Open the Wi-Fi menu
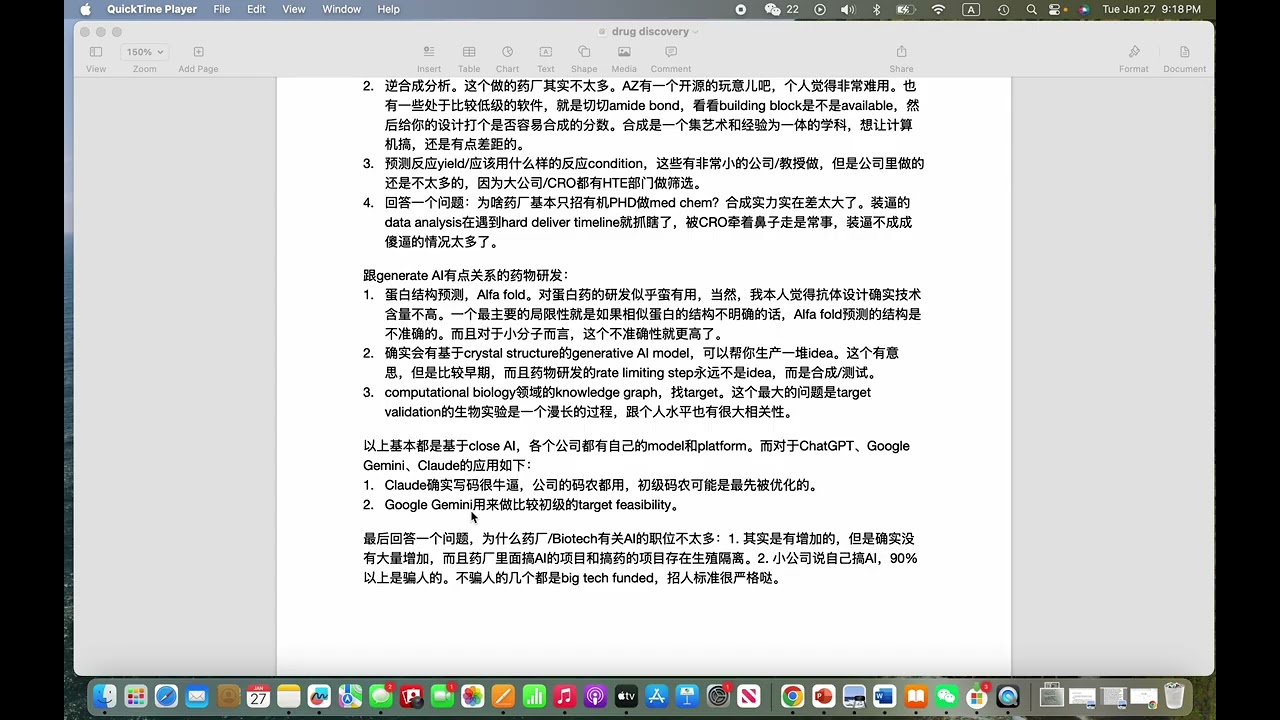The width and height of the screenshot is (1280, 720). click(x=938, y=9)
